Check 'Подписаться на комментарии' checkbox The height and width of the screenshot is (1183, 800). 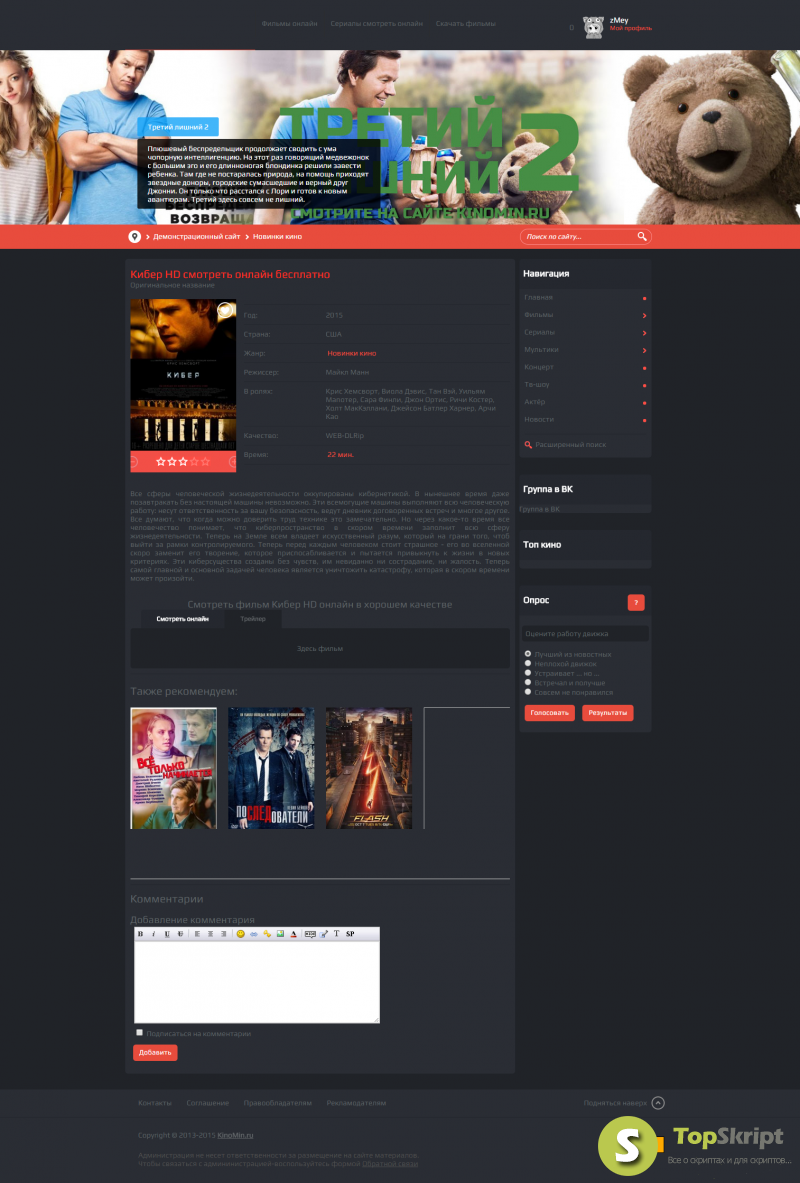(139, 1033)
